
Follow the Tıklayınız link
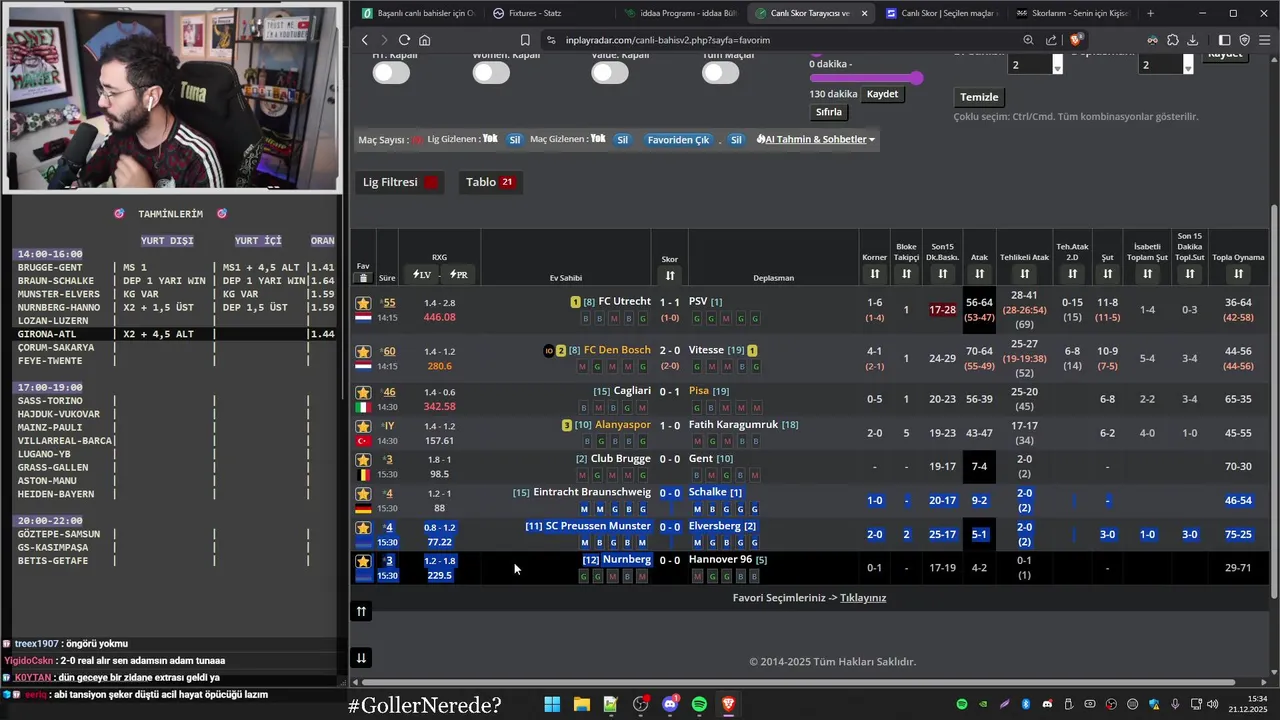[863, 598]
